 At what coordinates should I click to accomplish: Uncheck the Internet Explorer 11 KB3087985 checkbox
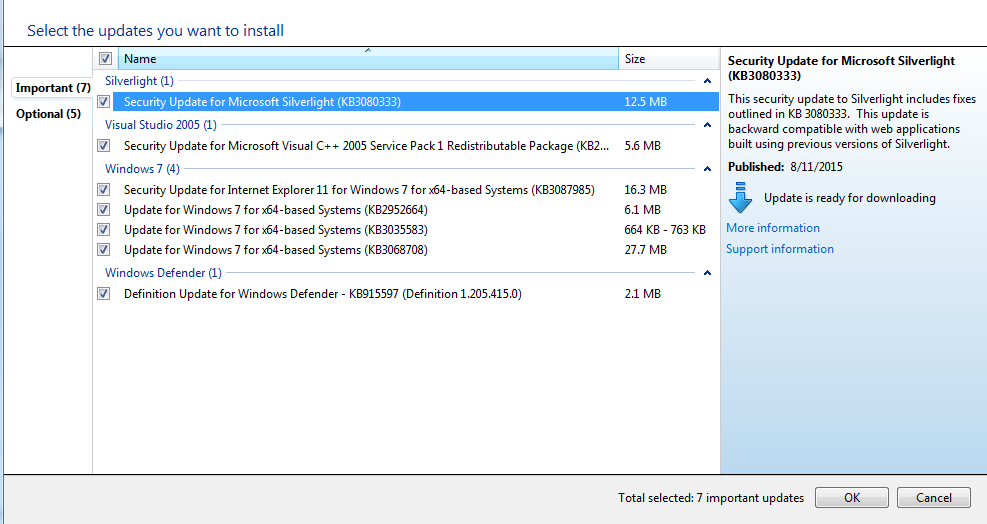click(x=104, y=190)
